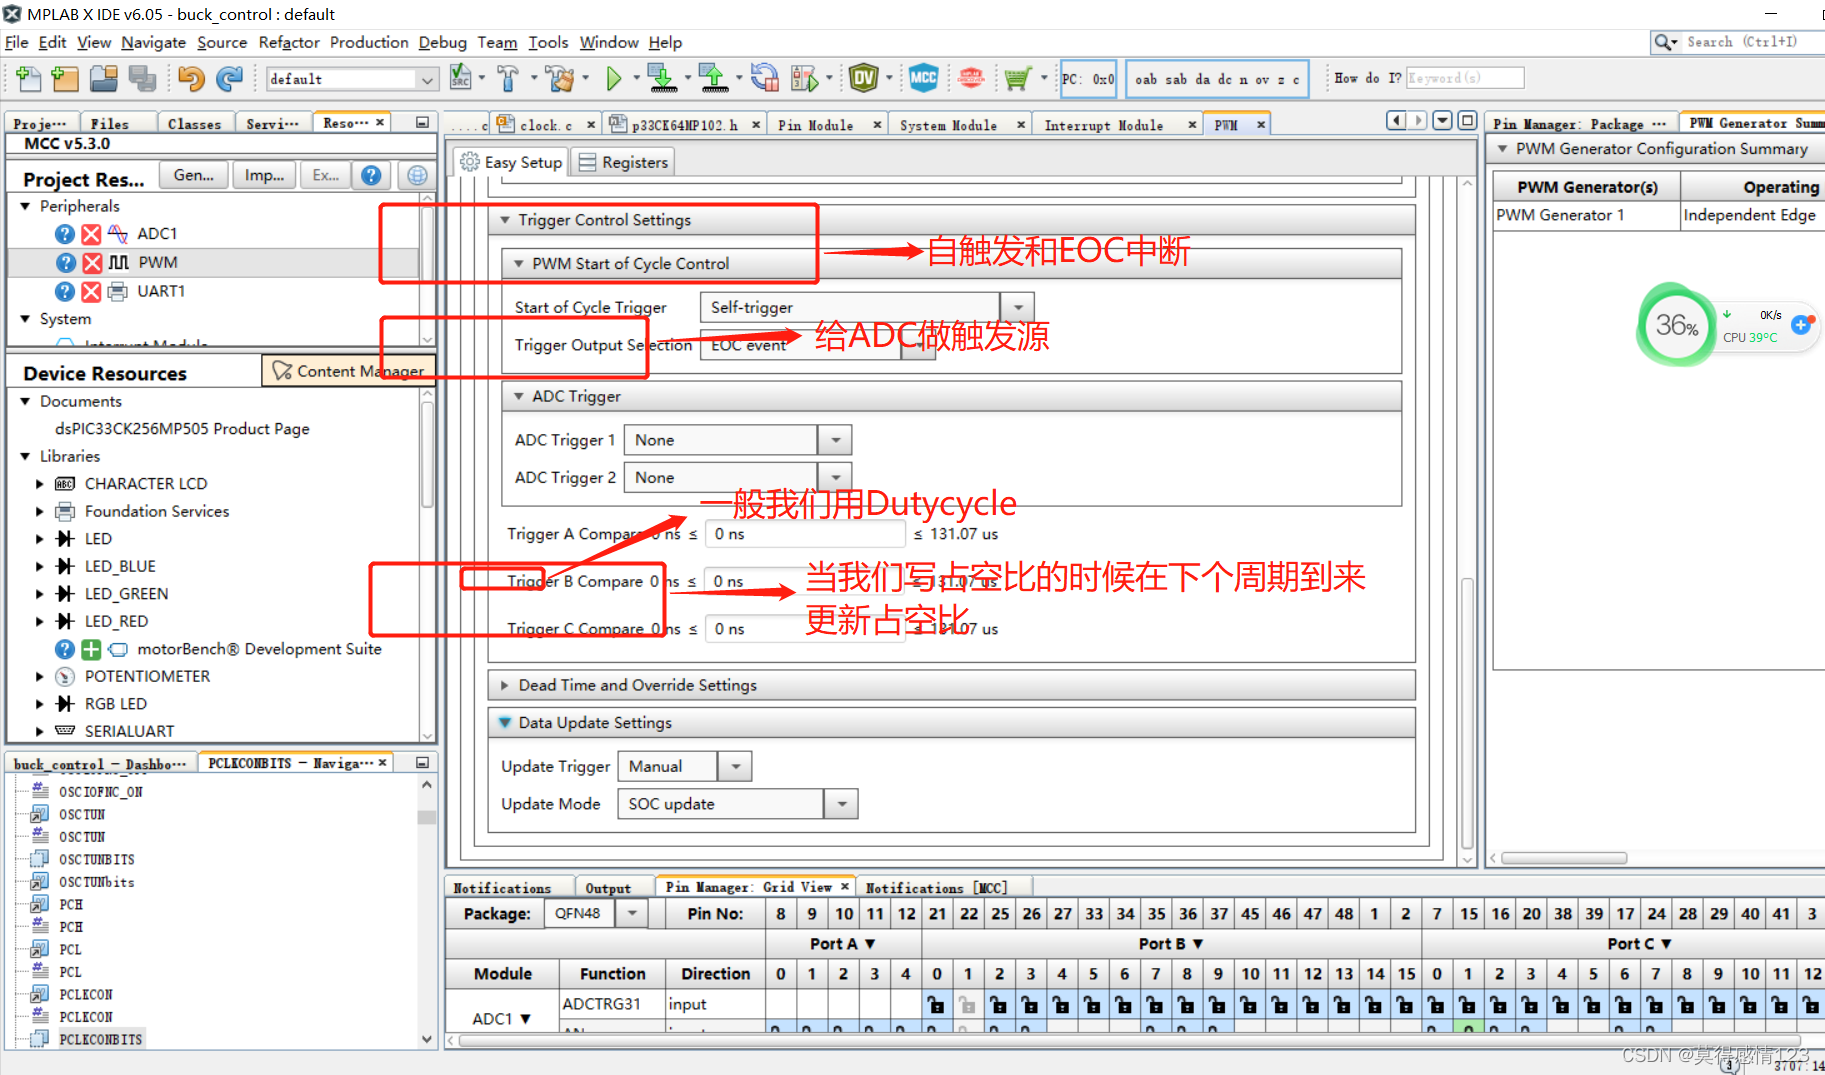Click the Run Project toolbar icon
The image size is (1825, 1075).
click(x=614, y=78)
